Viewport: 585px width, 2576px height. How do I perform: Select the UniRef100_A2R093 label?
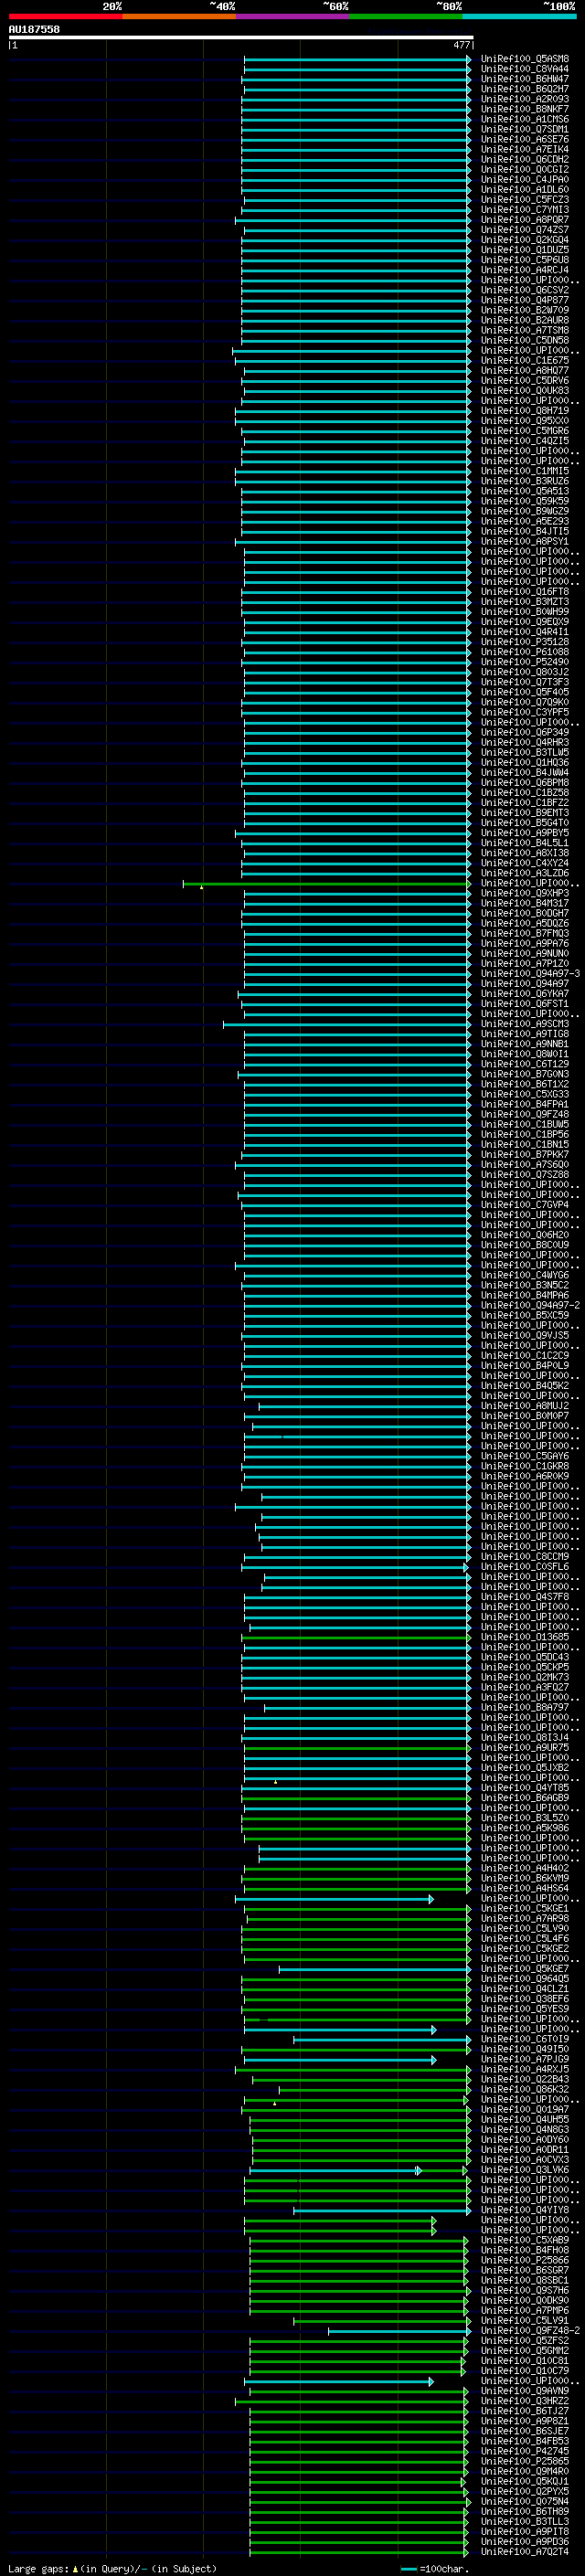pos(525,99)
